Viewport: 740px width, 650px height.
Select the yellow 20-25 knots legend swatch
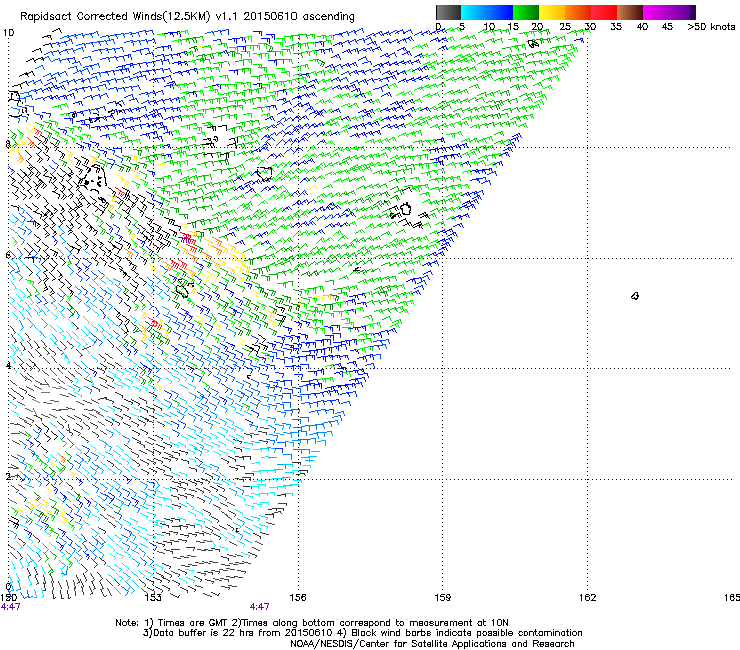(551, 12)
